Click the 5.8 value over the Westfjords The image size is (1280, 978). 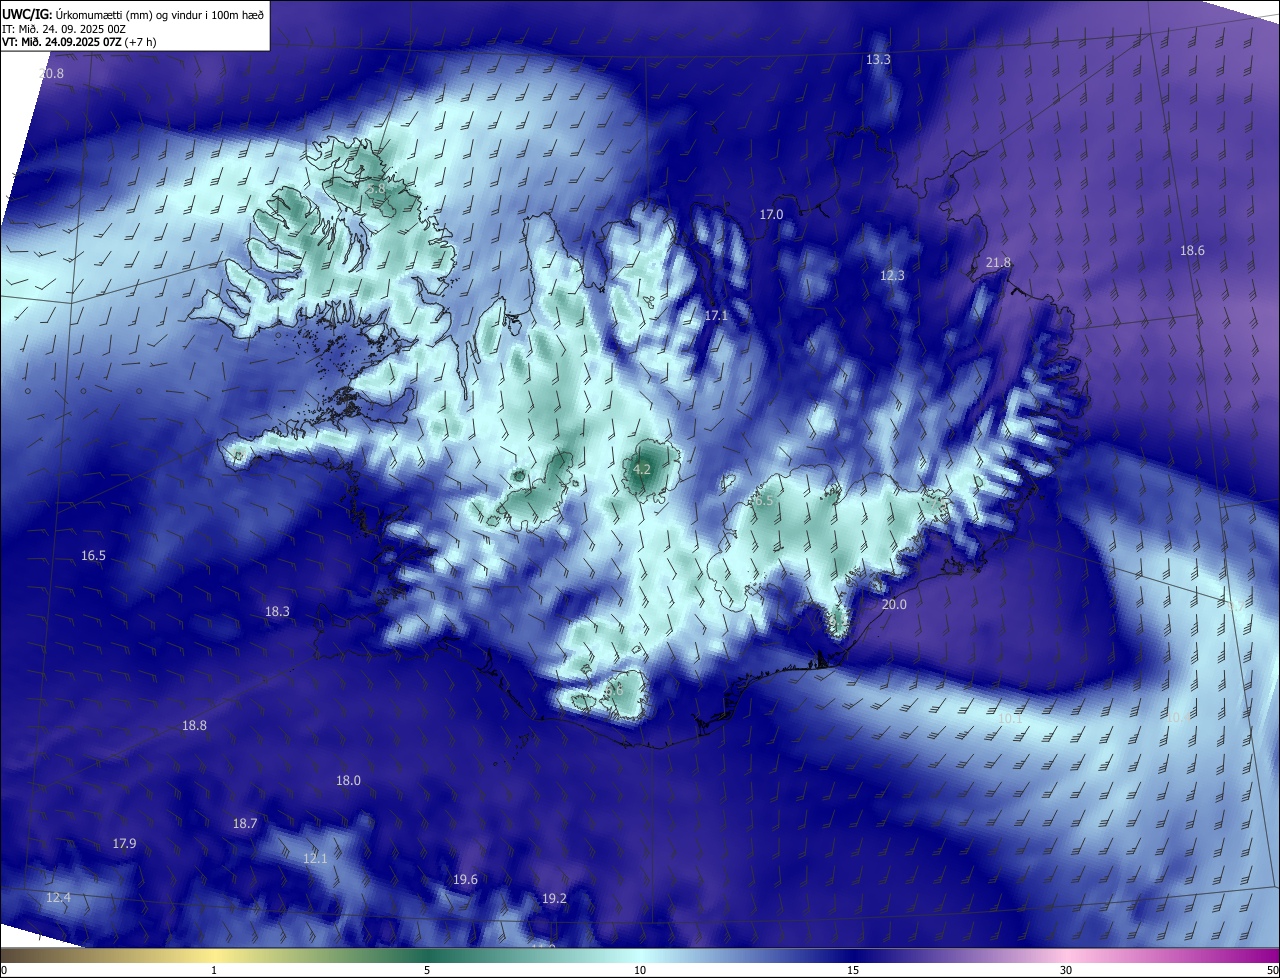click(375, 189)
